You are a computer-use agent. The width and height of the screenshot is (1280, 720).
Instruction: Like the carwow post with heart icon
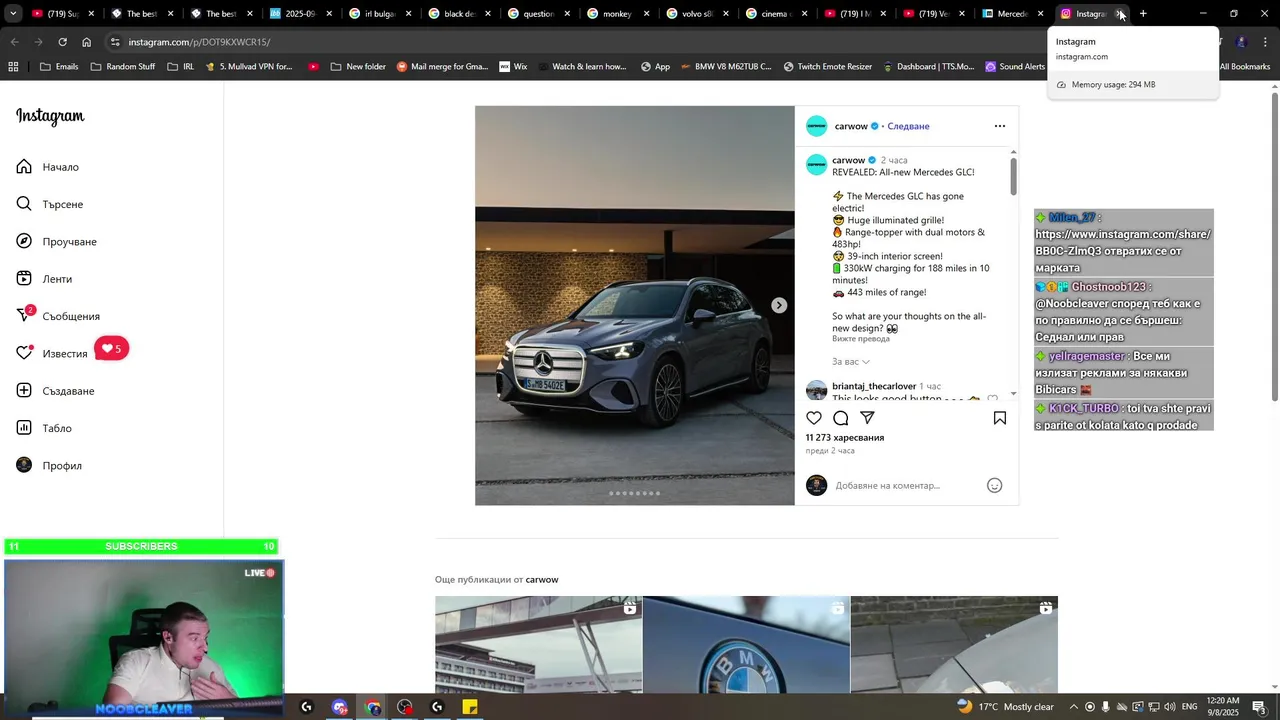coord(814,418)
